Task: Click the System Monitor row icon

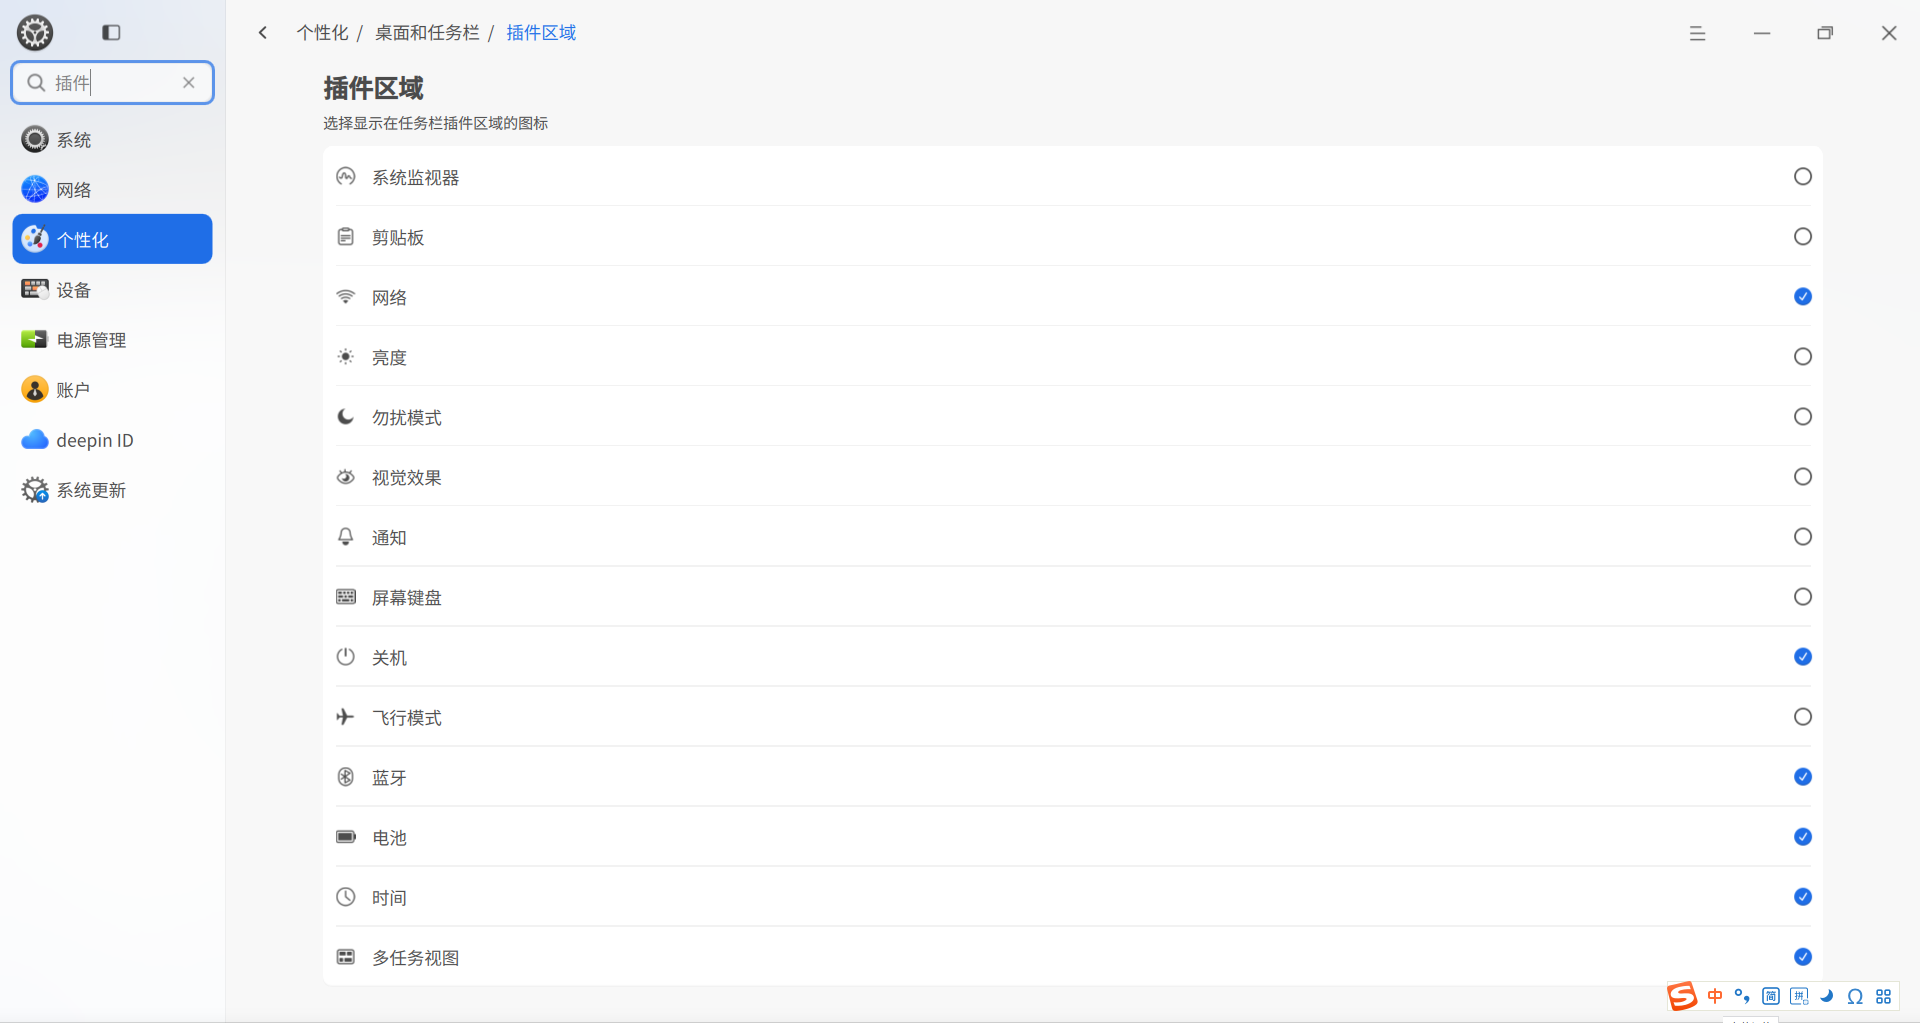Action: click(346, 177)
